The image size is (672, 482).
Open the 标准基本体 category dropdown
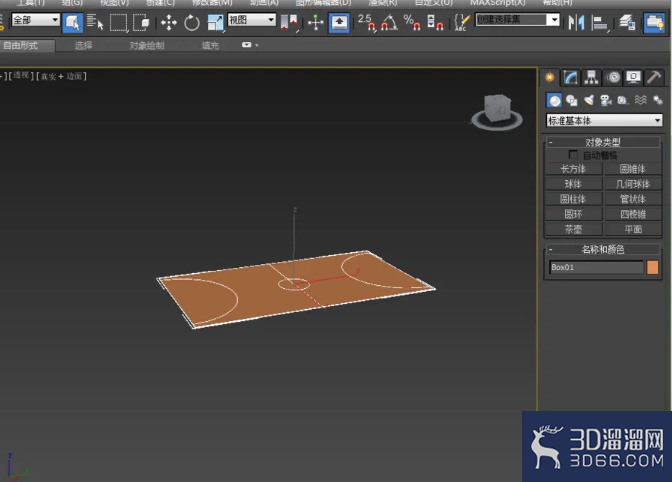click(604, 120)
